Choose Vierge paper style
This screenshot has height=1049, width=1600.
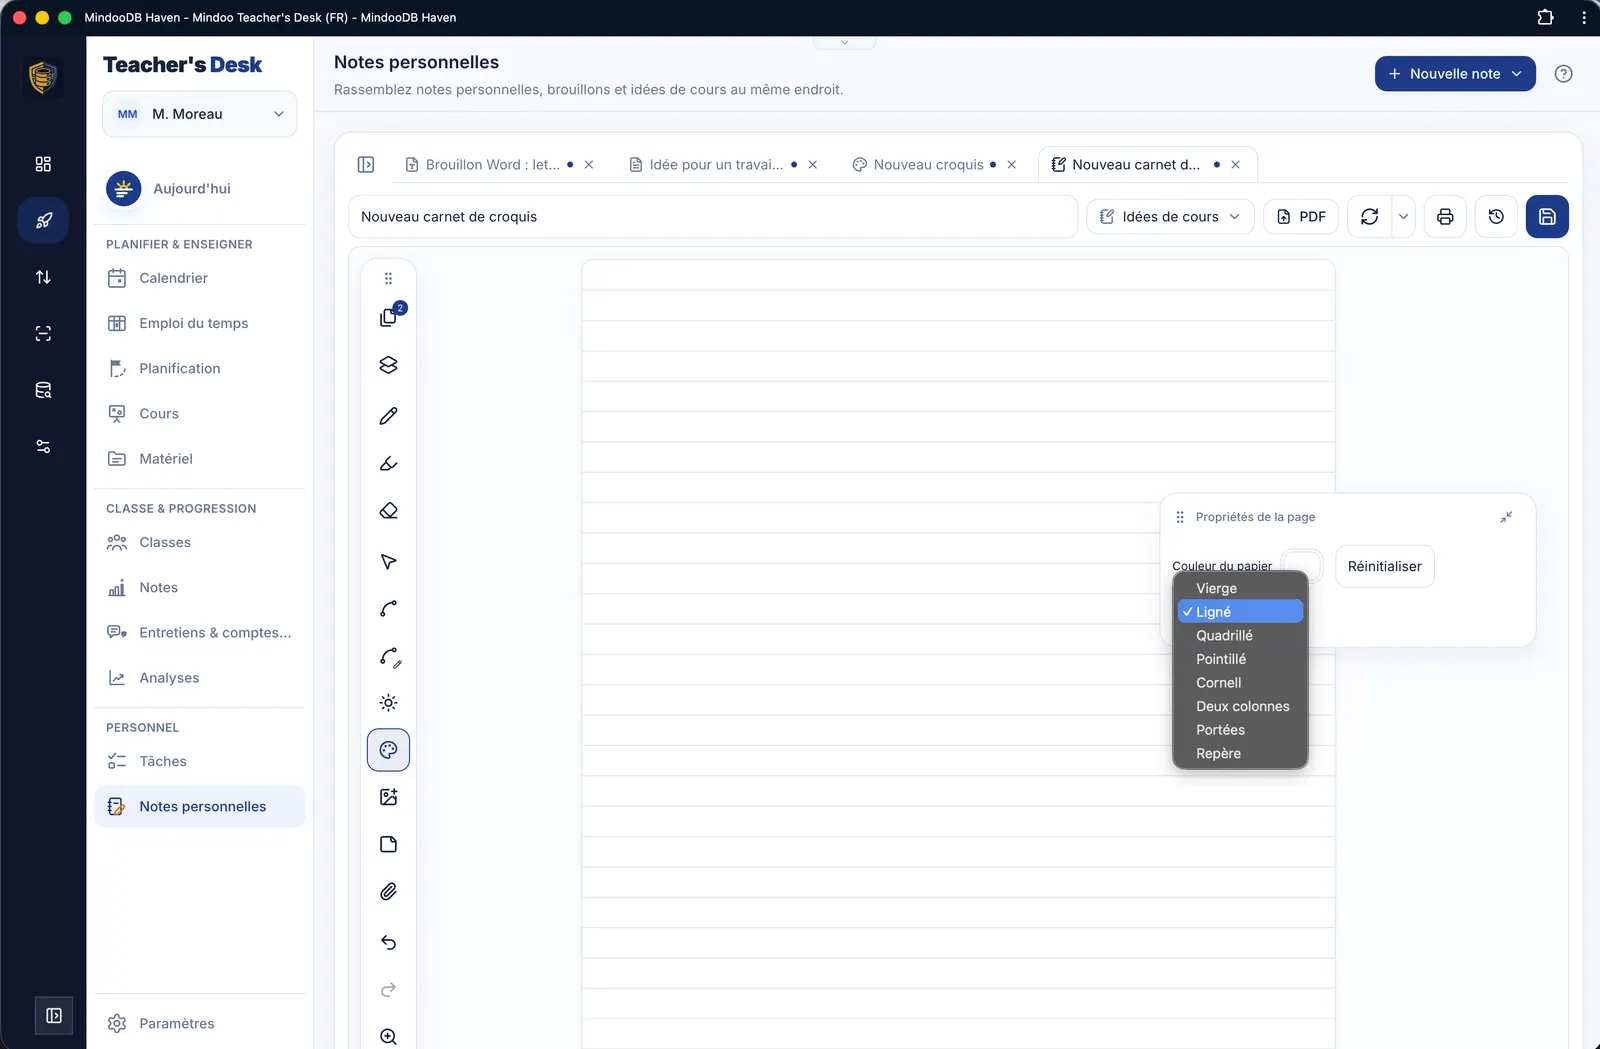coord(1240,588)
